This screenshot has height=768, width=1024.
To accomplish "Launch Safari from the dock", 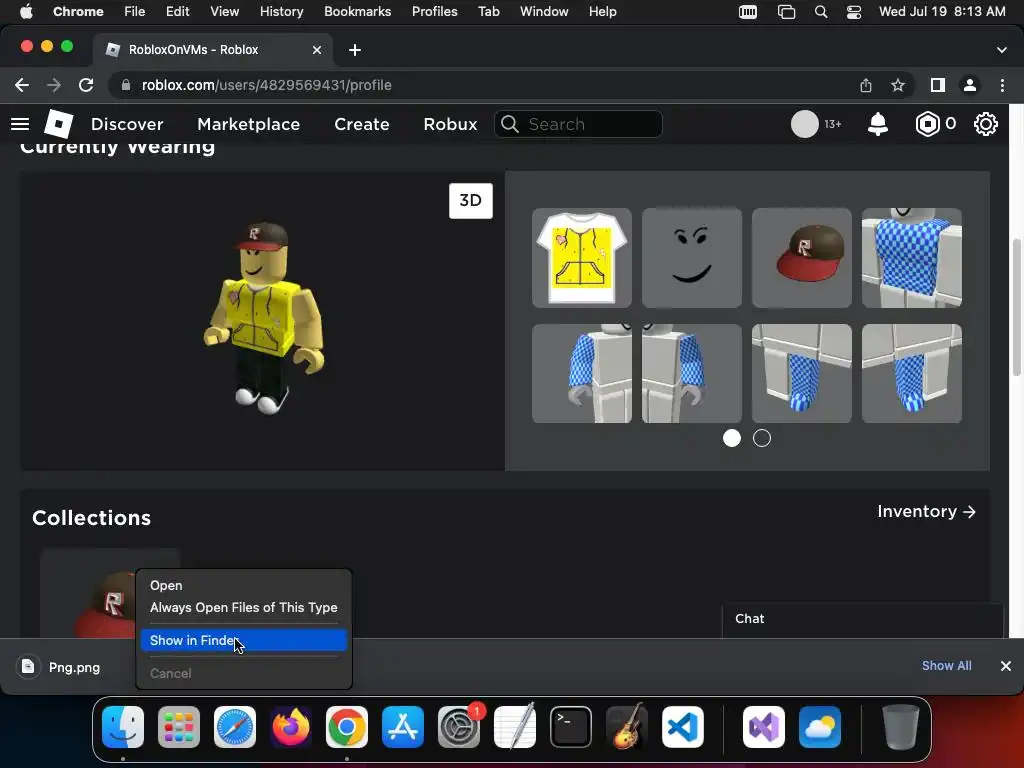I will coord(235,727).
